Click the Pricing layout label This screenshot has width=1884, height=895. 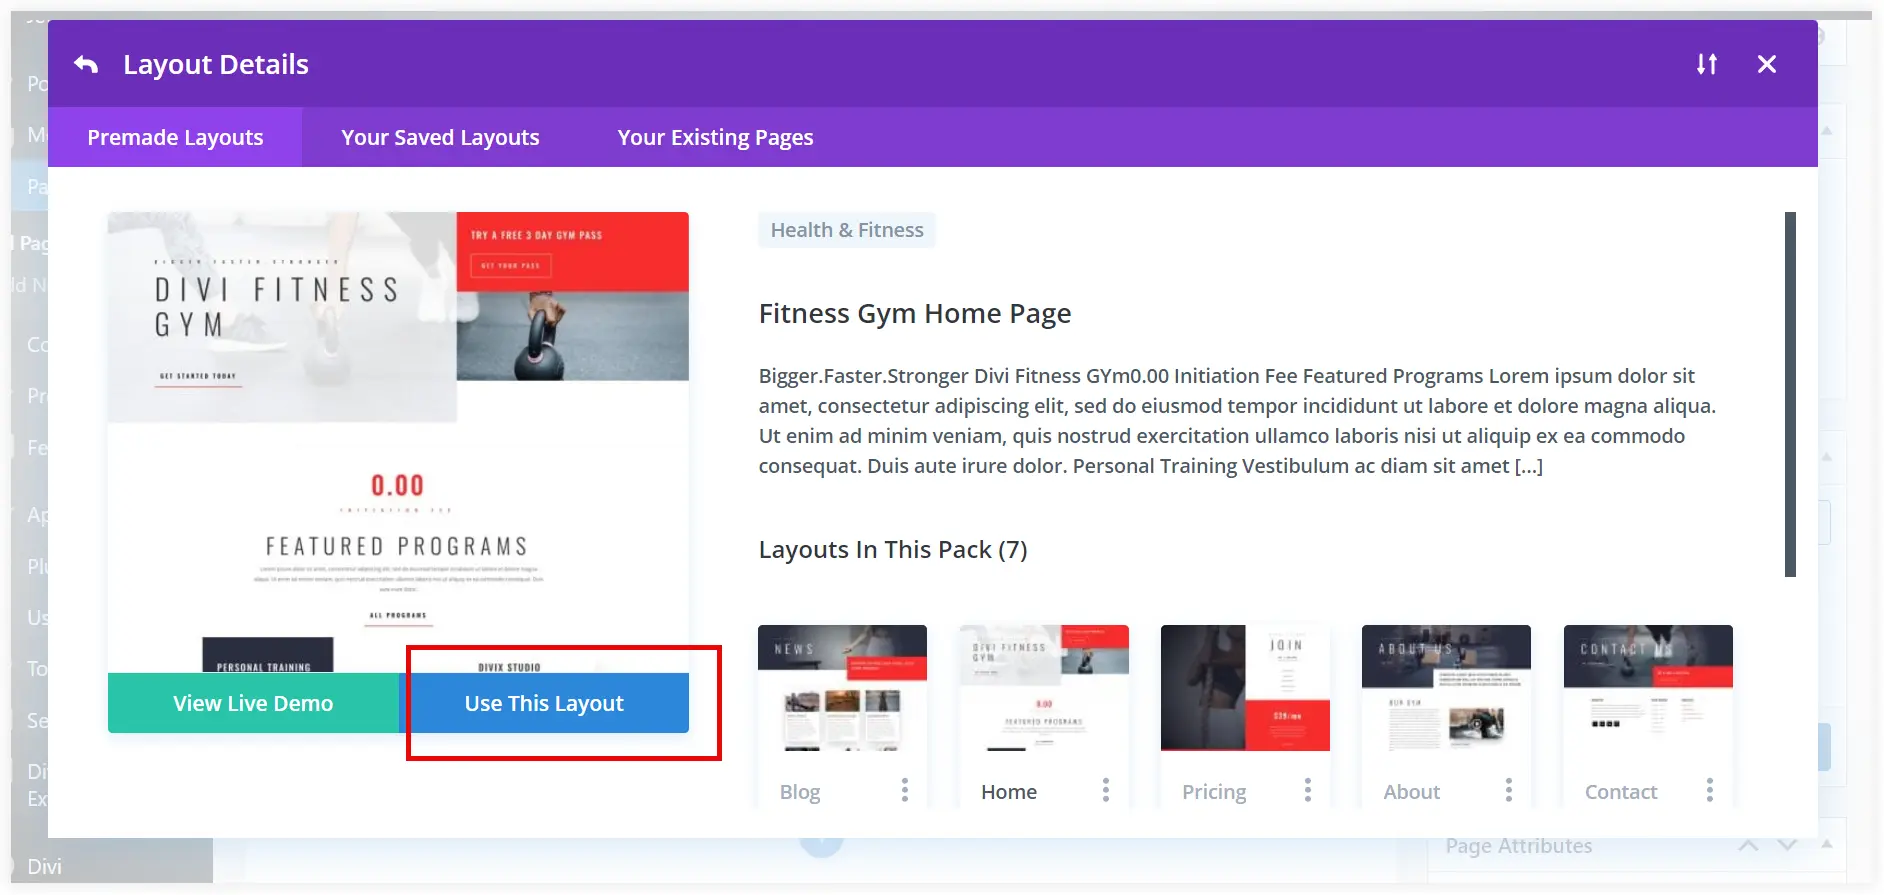point(1214,792)
